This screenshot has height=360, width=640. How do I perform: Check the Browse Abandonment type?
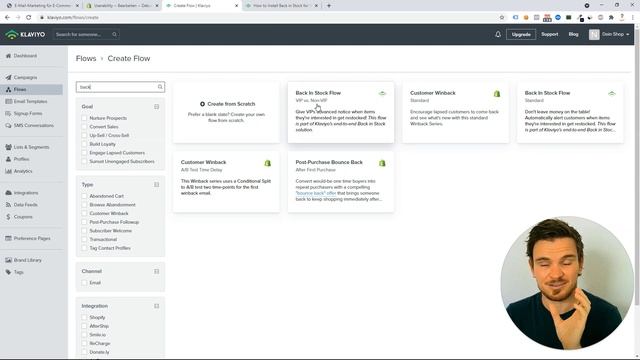click(x=84, y=205)
